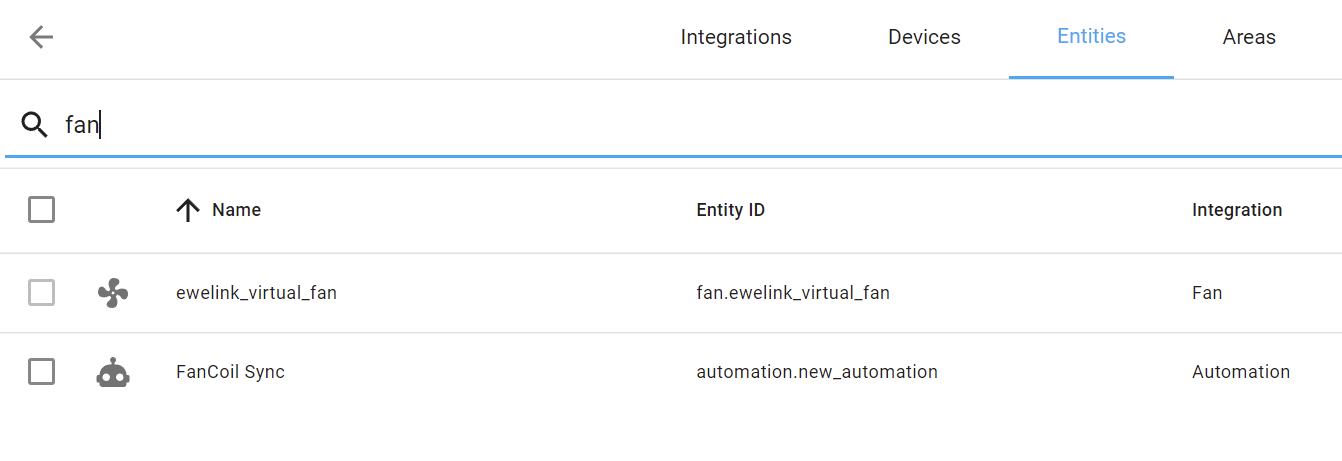Switch to the Integrations tab
Image resolution: width=1342 pixels, height=461 pixels.
pos(736,38)
